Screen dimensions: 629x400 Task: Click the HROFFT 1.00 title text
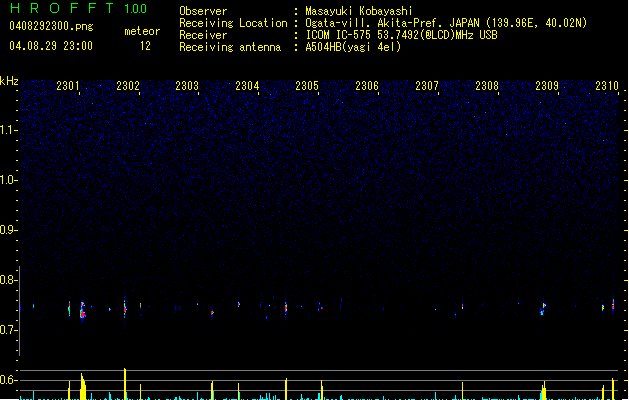78,8
